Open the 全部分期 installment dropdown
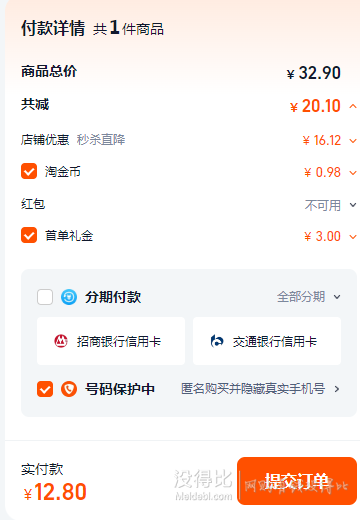This screenshot has width=360, height=520. (309, 297)
